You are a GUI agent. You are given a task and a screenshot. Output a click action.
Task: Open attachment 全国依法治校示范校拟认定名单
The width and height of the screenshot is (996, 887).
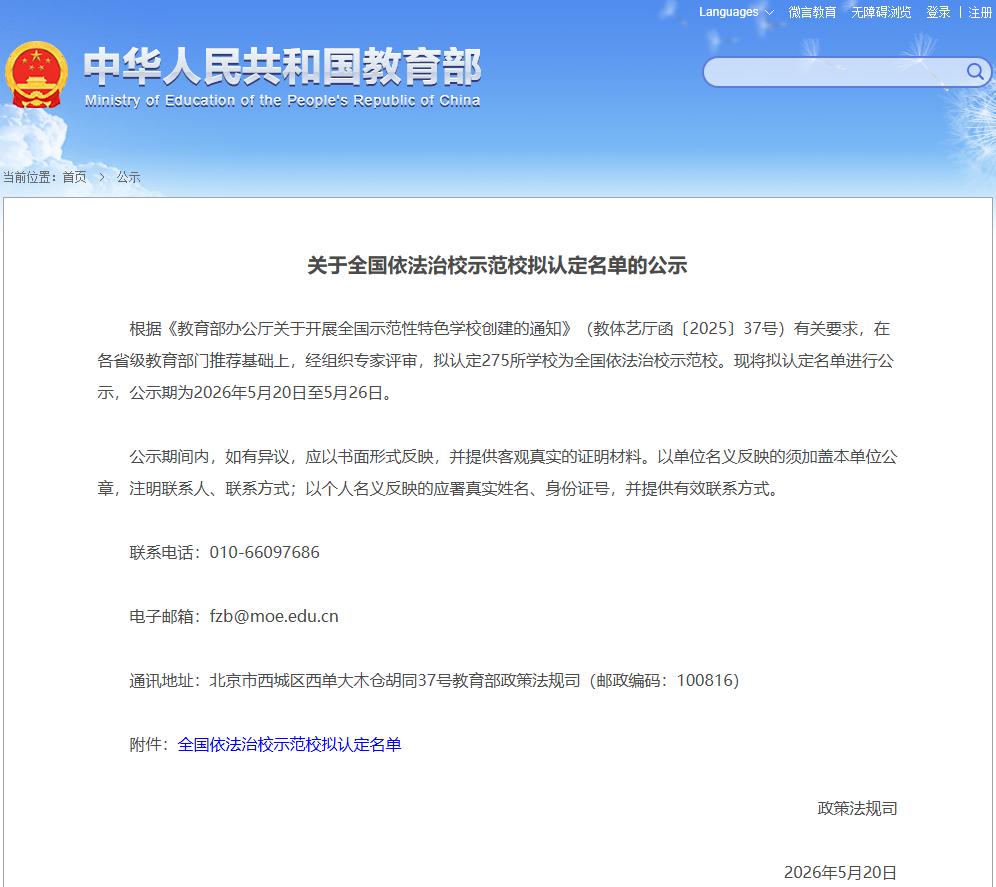coord(289,744)
